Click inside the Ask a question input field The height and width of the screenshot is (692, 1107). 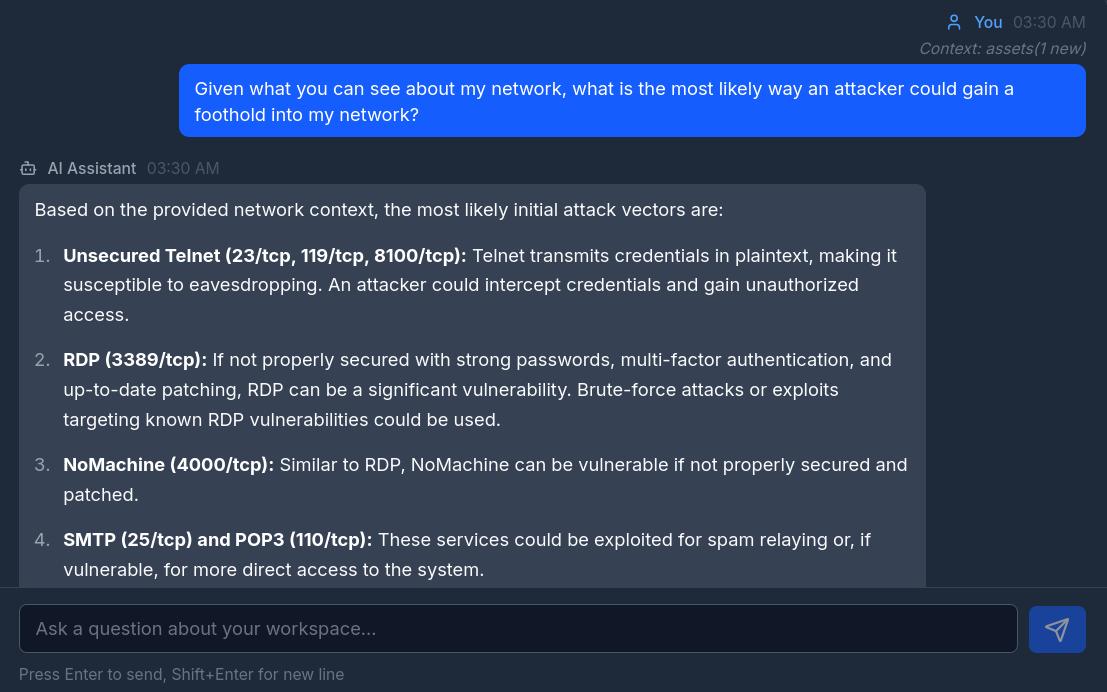point(518,629)
